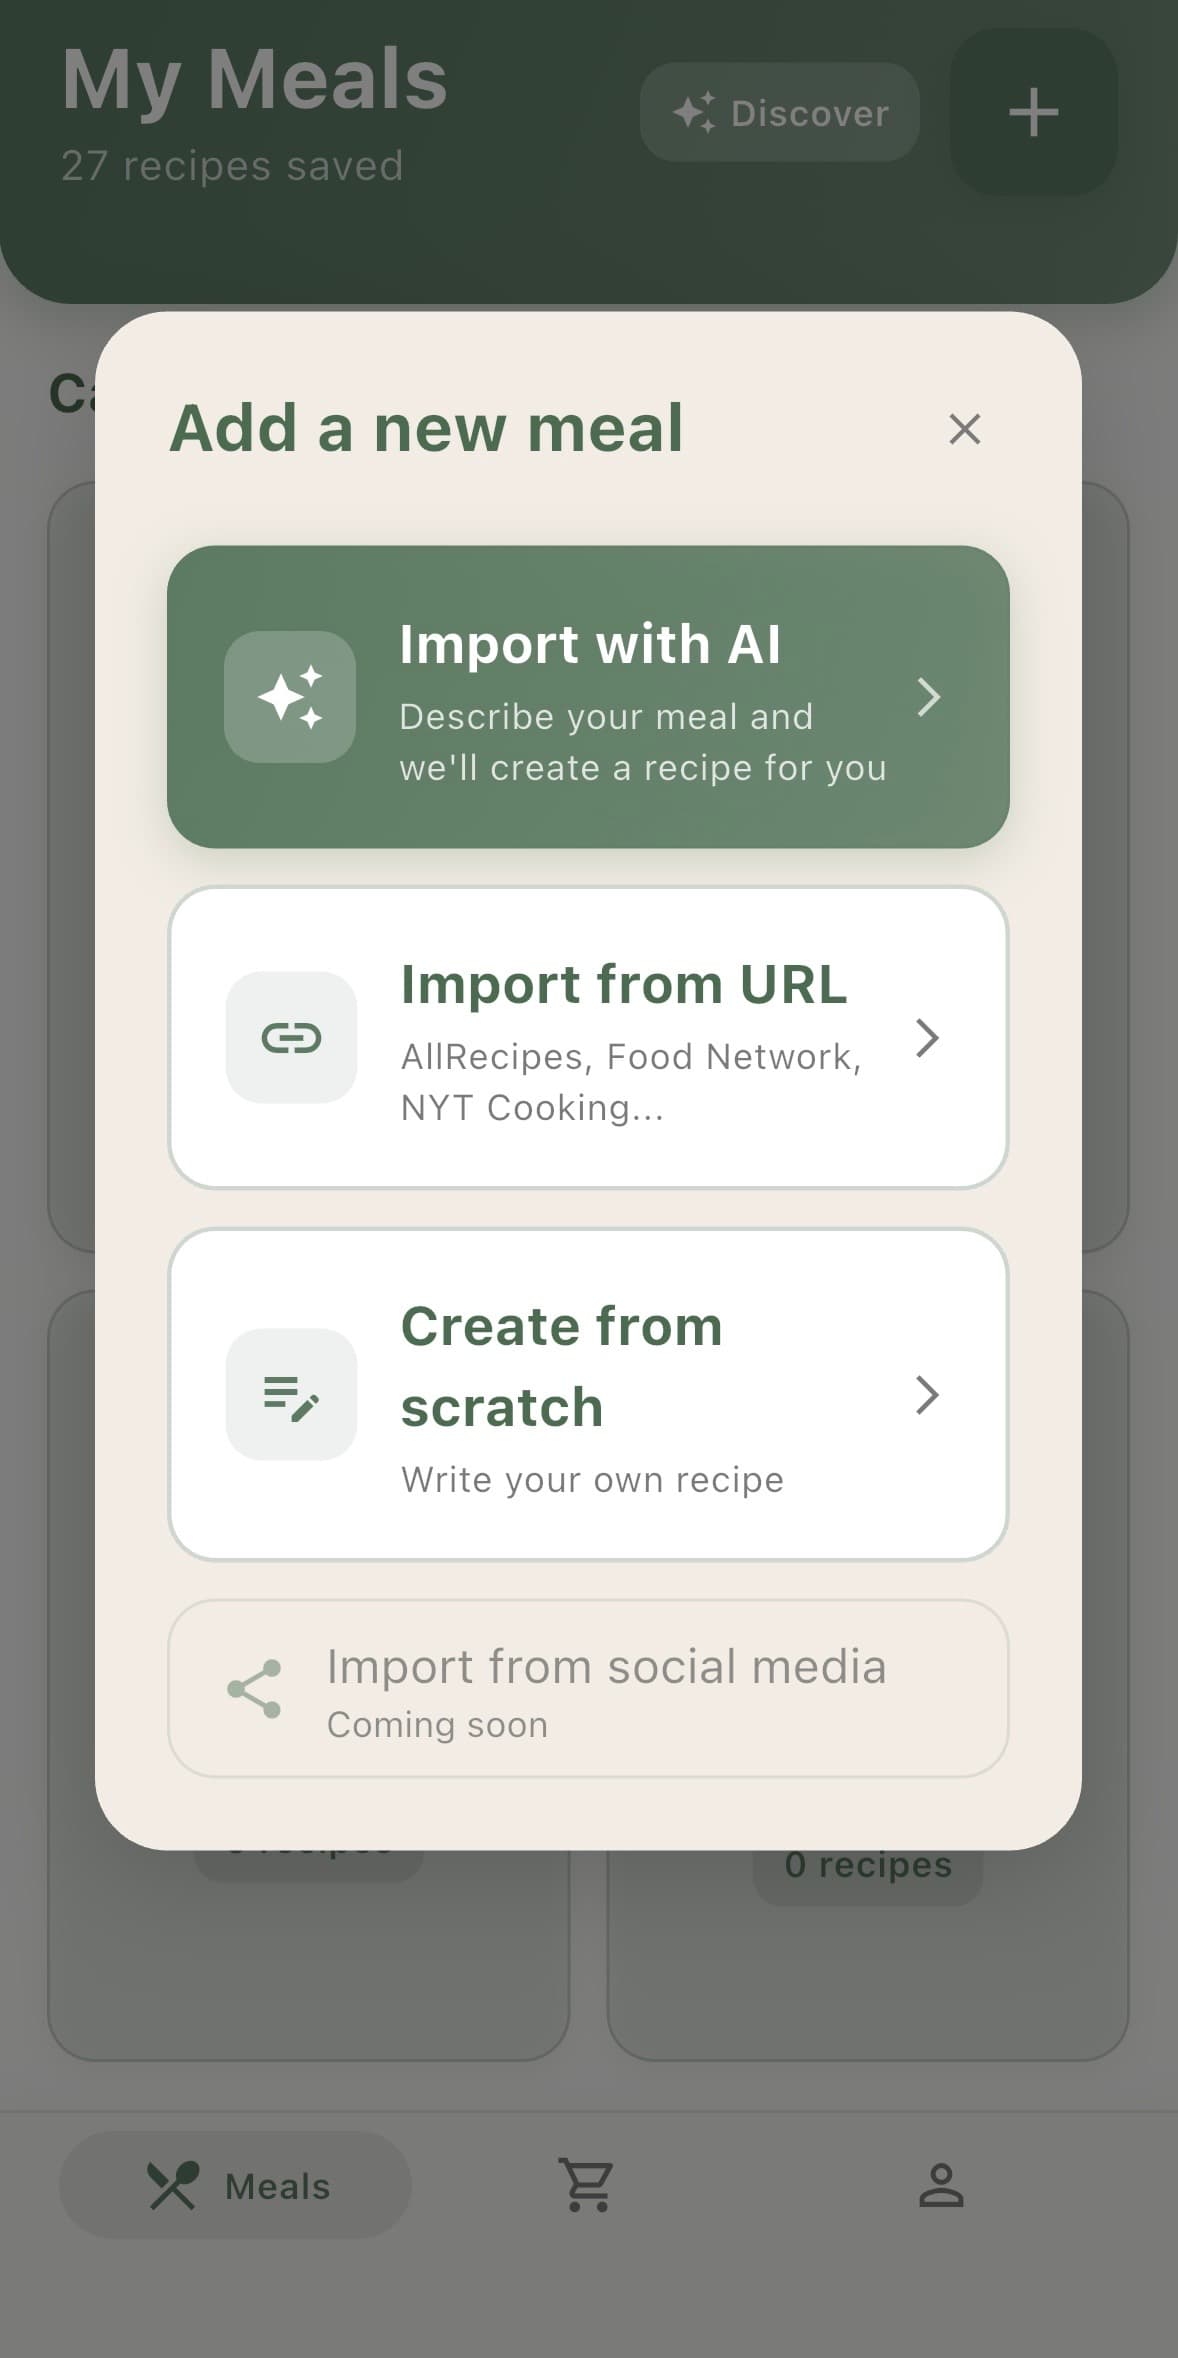This screenshot has width=1178, height=2358.
Task: Close the Add a new meal dialog
Action: [963, 428]
